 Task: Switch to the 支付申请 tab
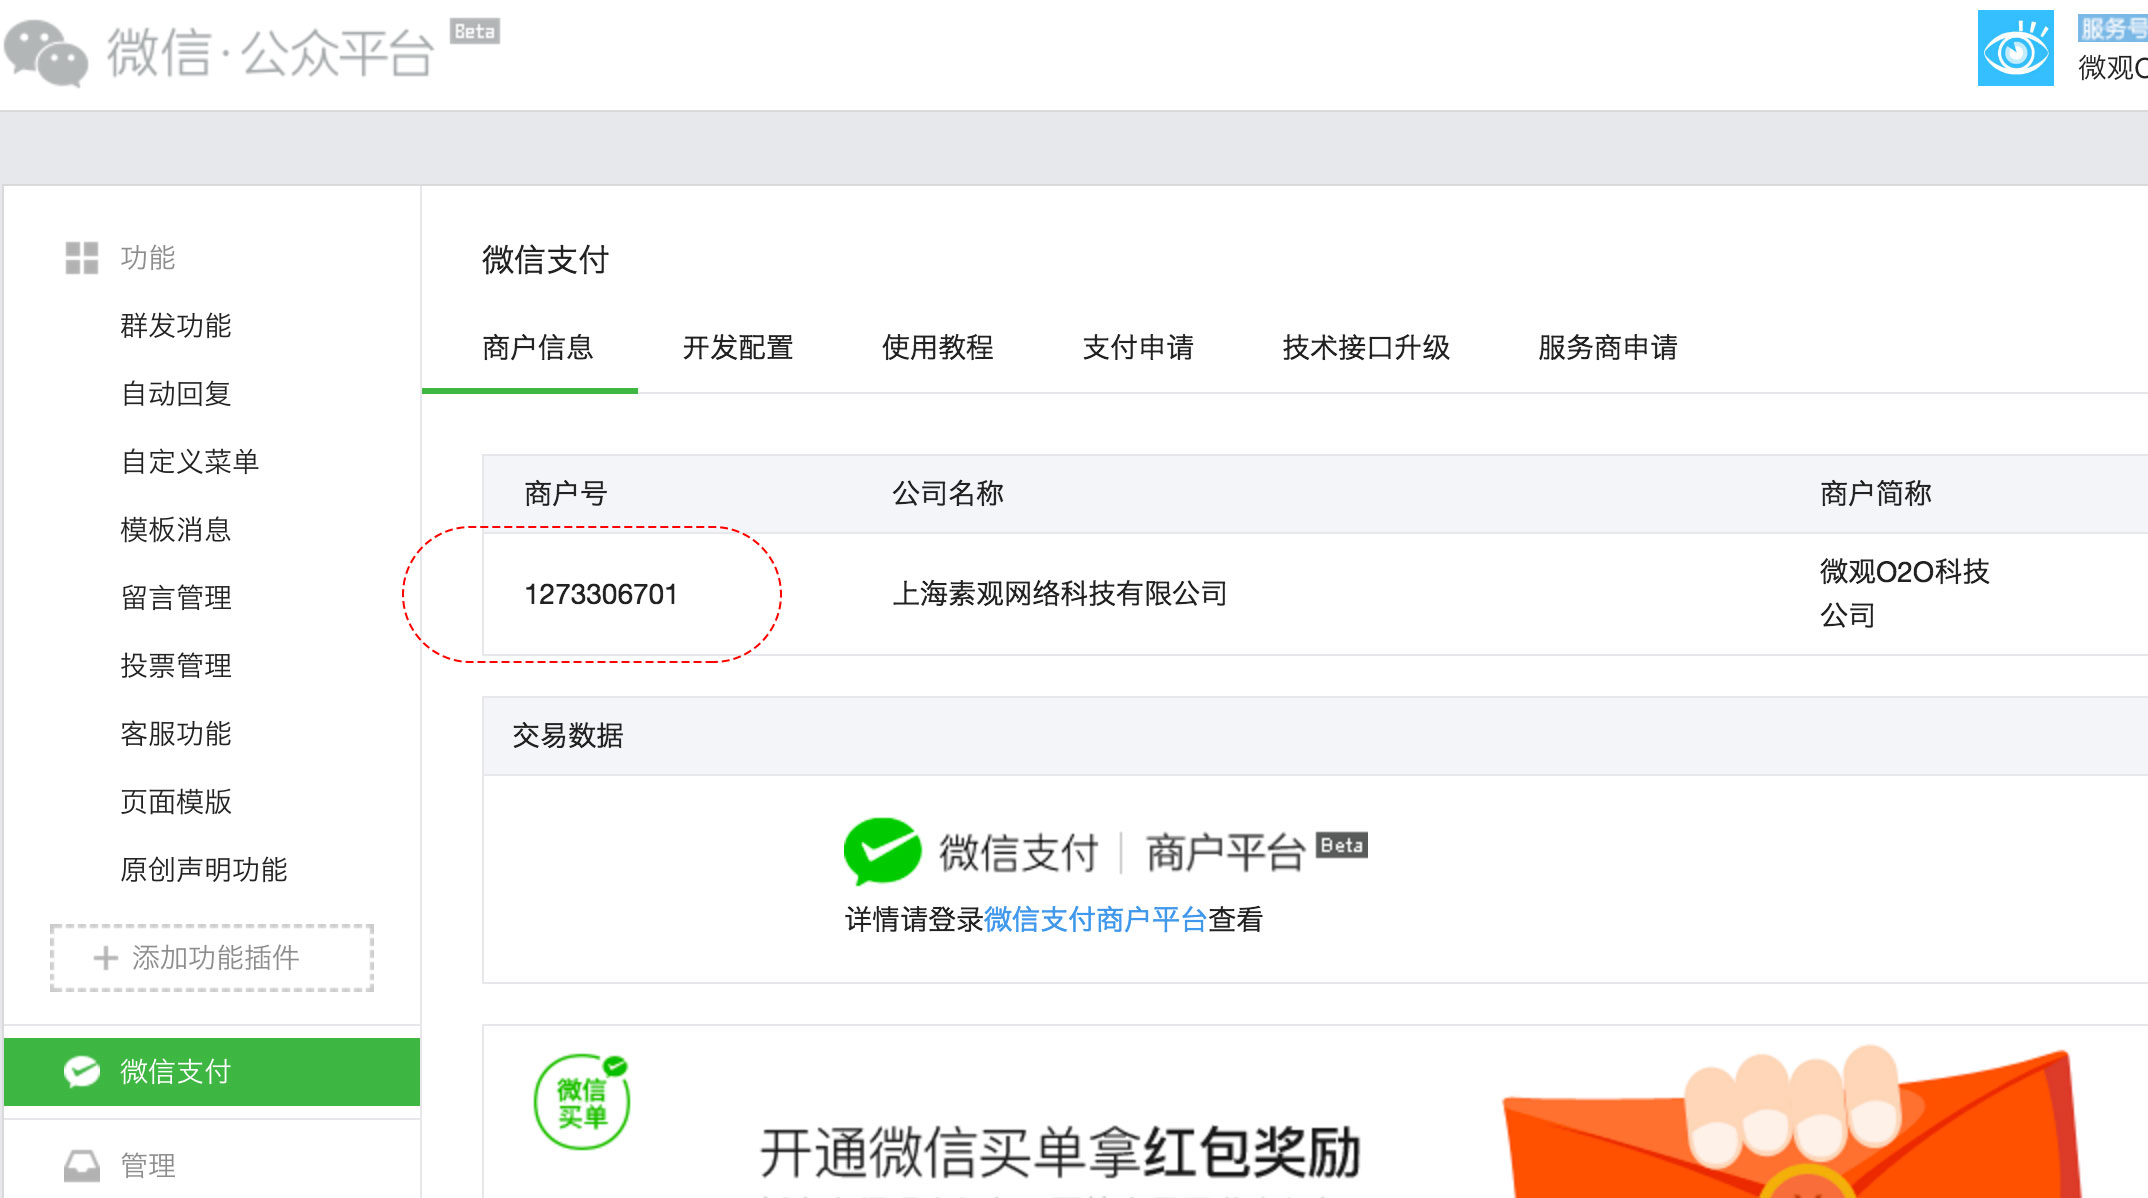[1137, 347]
